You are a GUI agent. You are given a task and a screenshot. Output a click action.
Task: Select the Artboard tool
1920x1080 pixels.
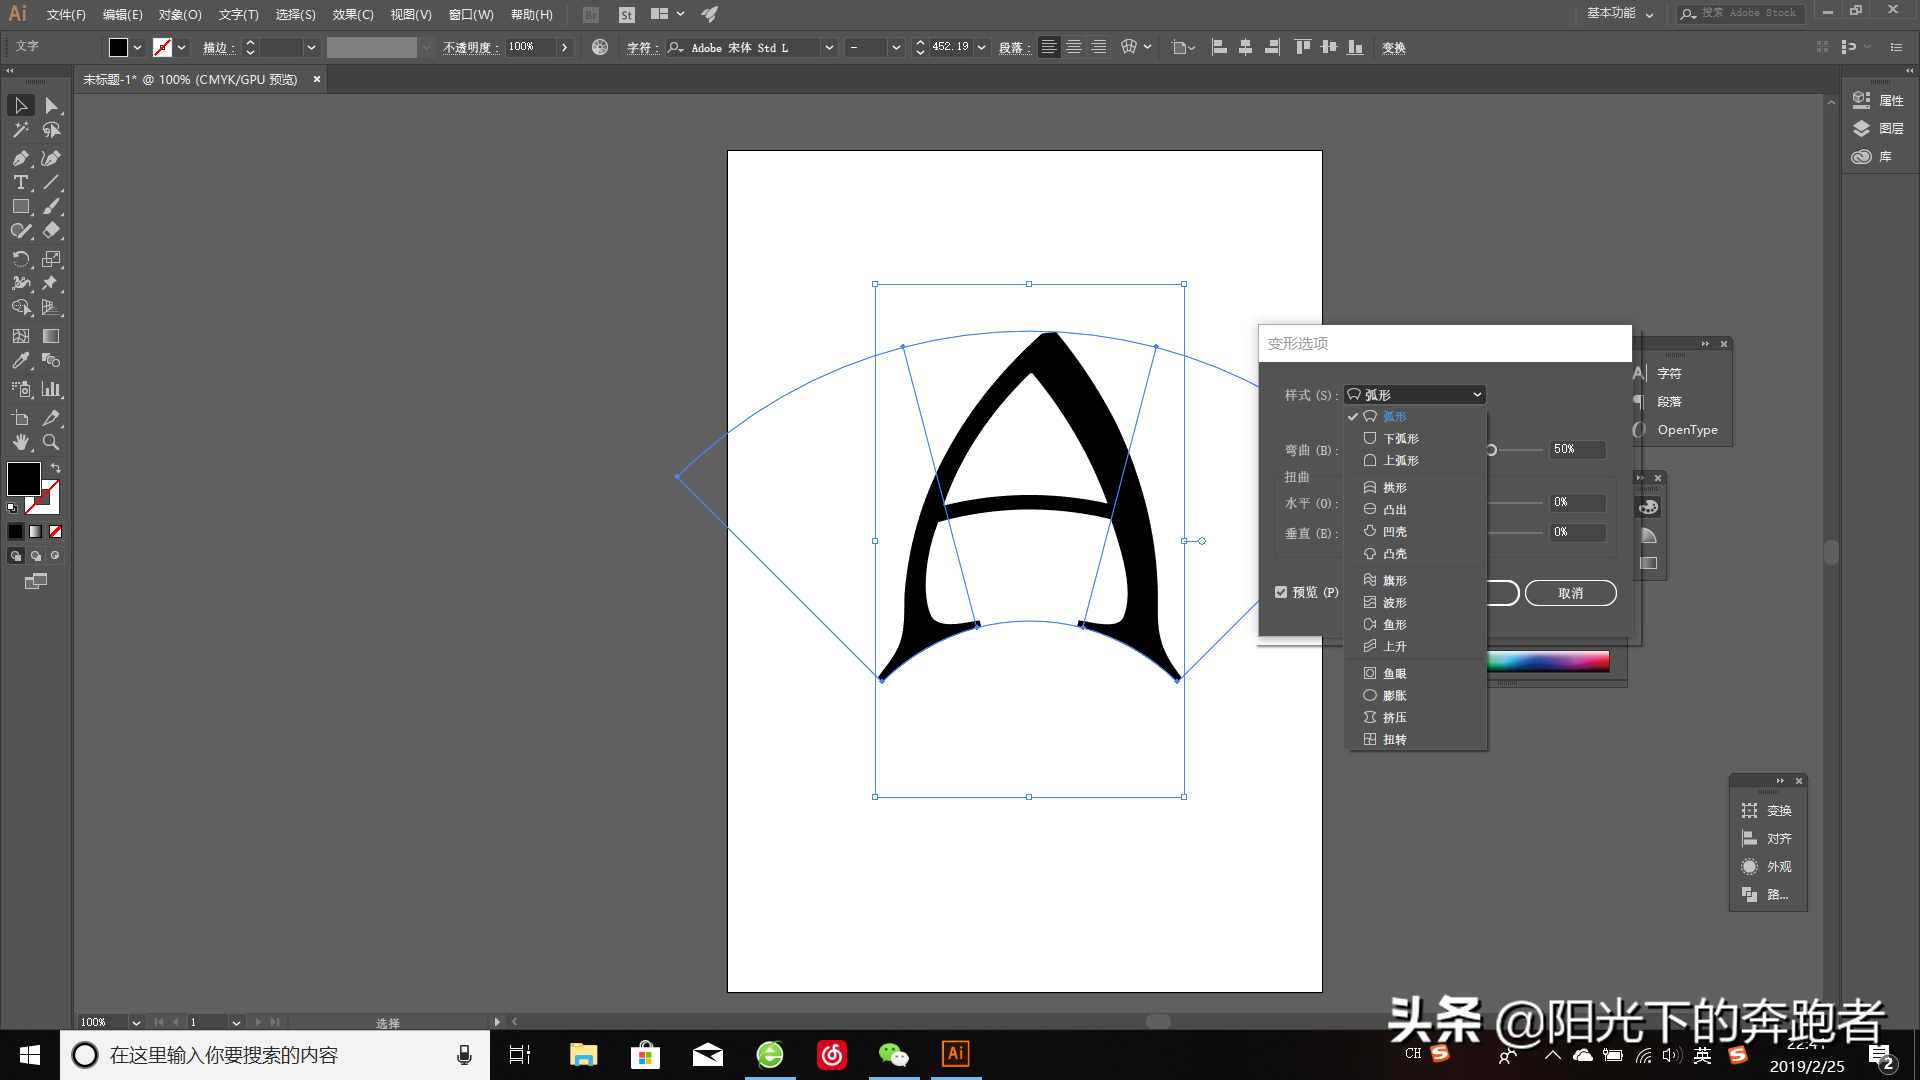coord(21,418)
